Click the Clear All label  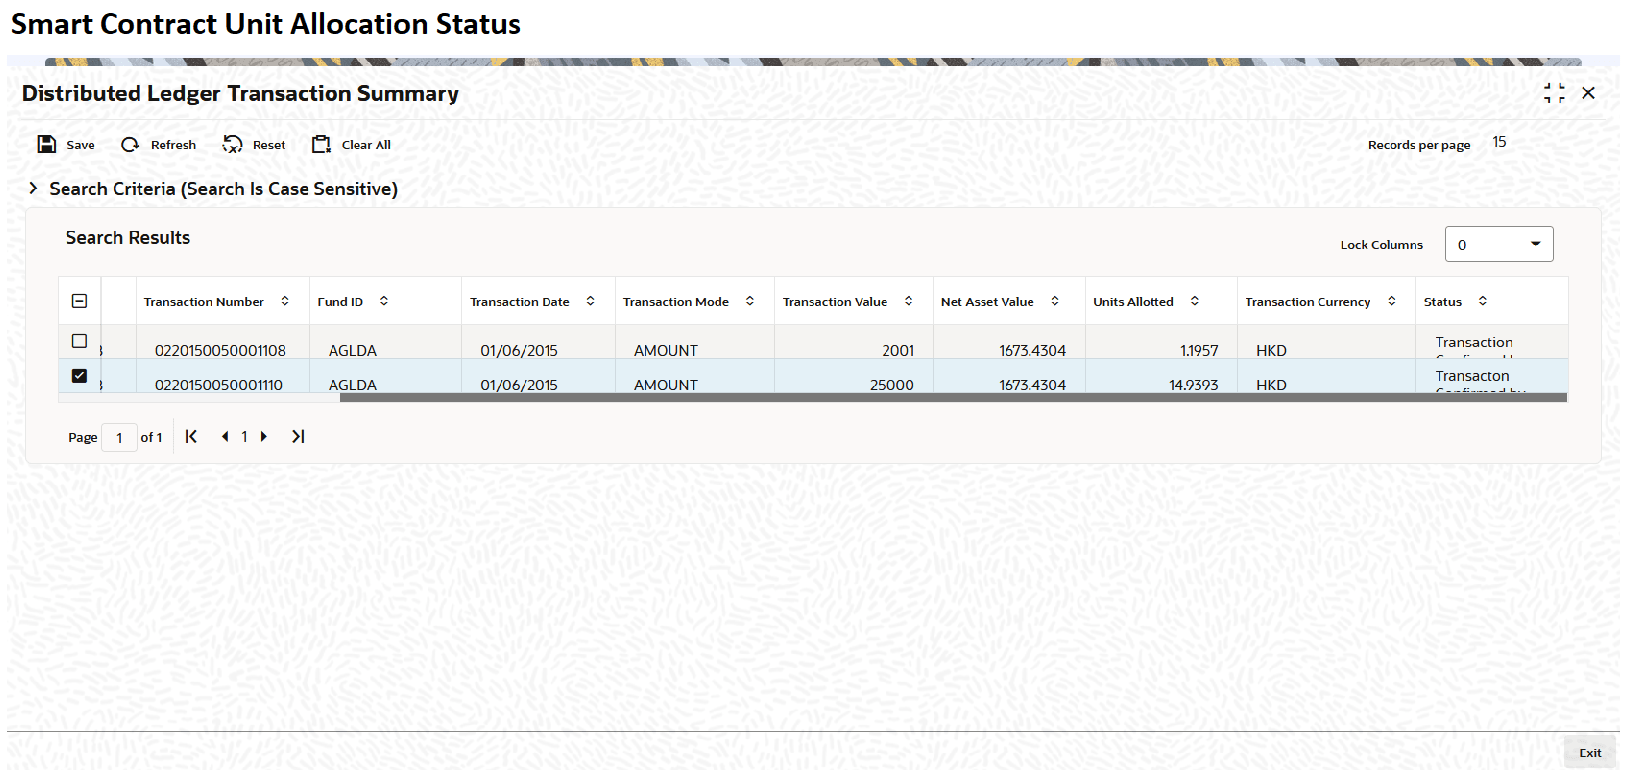click(366, 145)
